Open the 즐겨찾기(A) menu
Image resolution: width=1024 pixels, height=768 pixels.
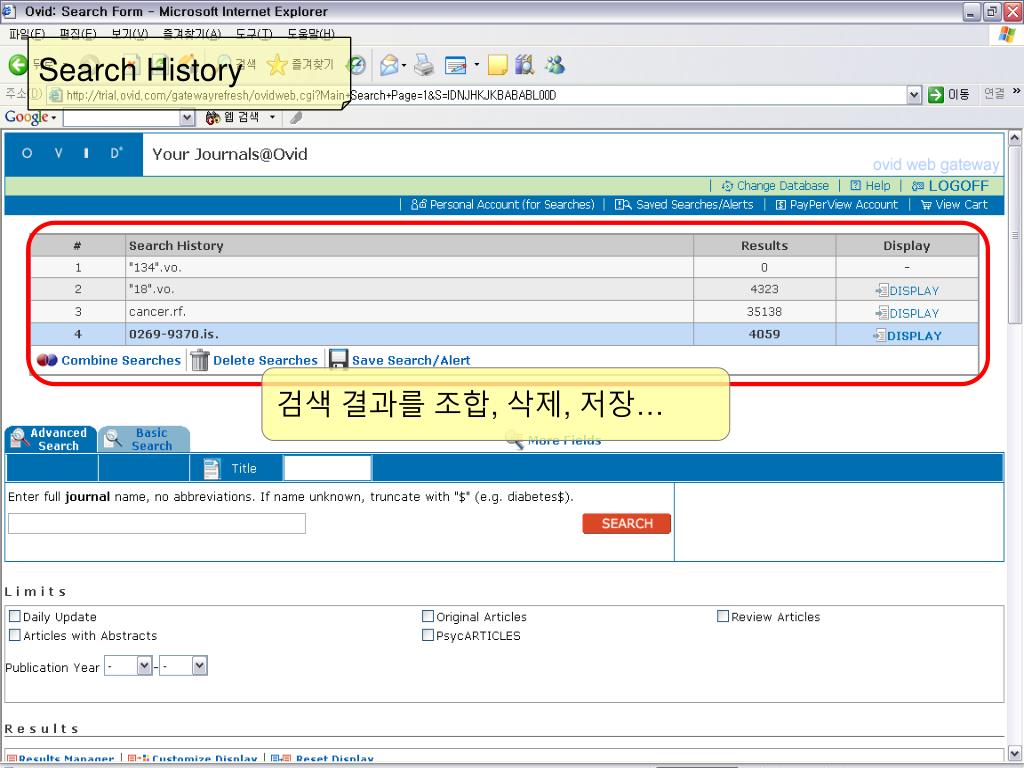point(191,33)
